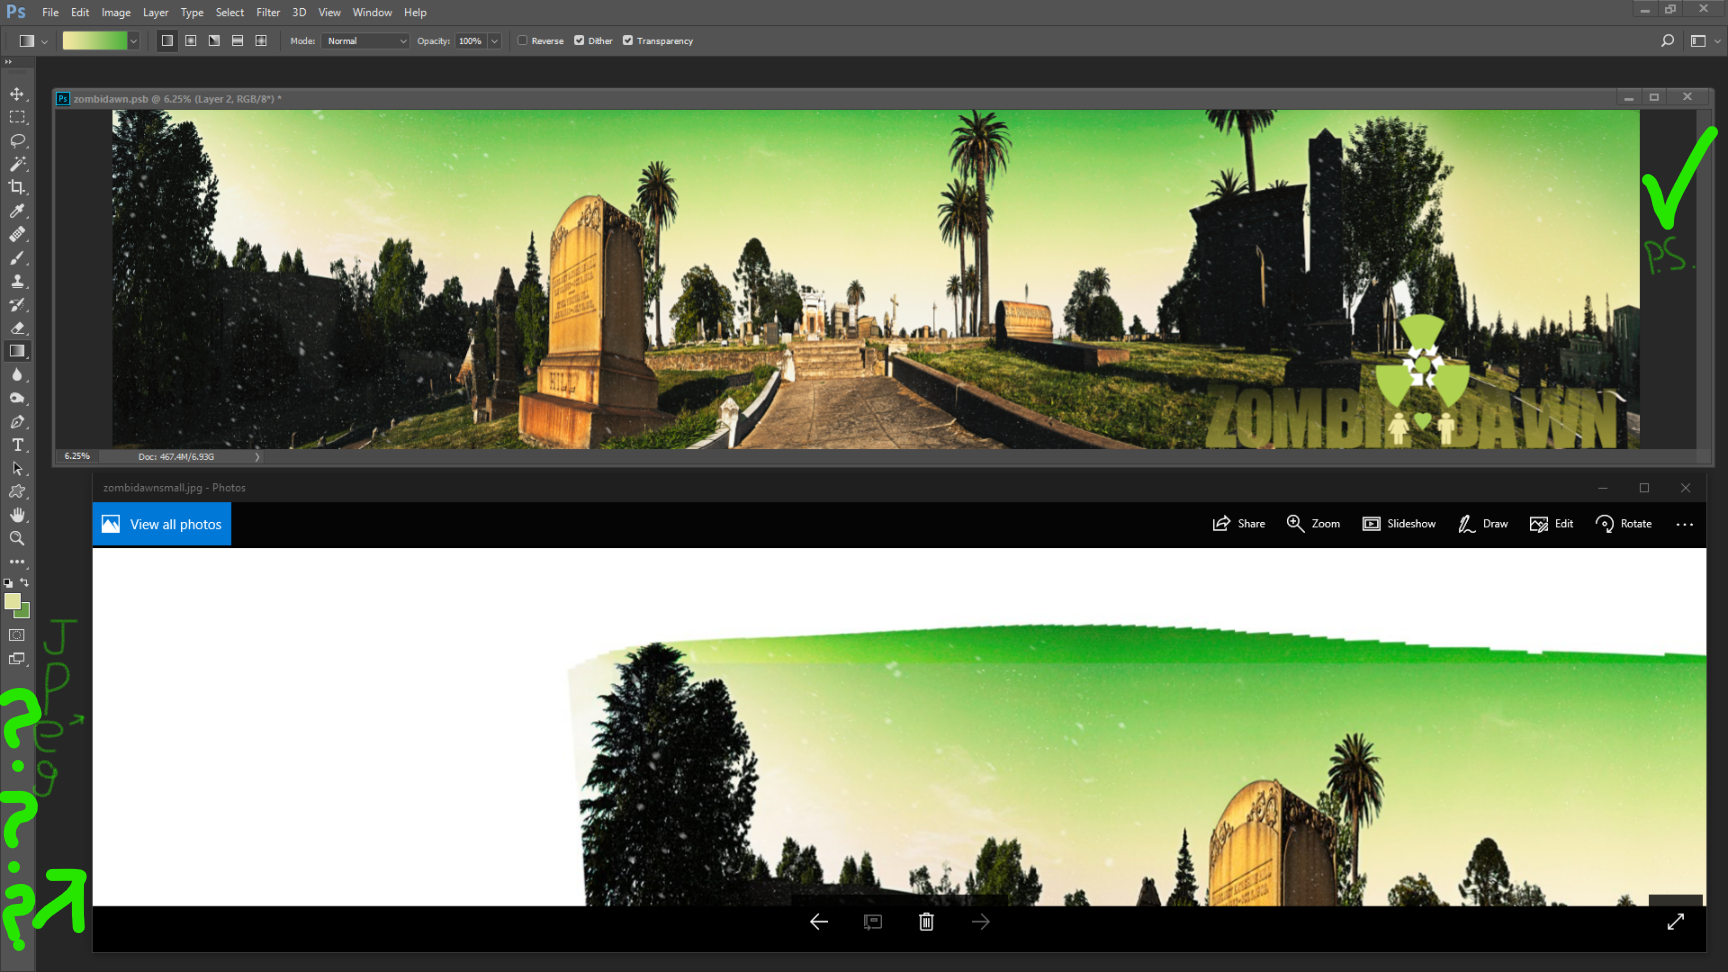The width and height of the screenshot is (1728, 972).
Task: Select the Gradient tool
Action: [17, 351]
